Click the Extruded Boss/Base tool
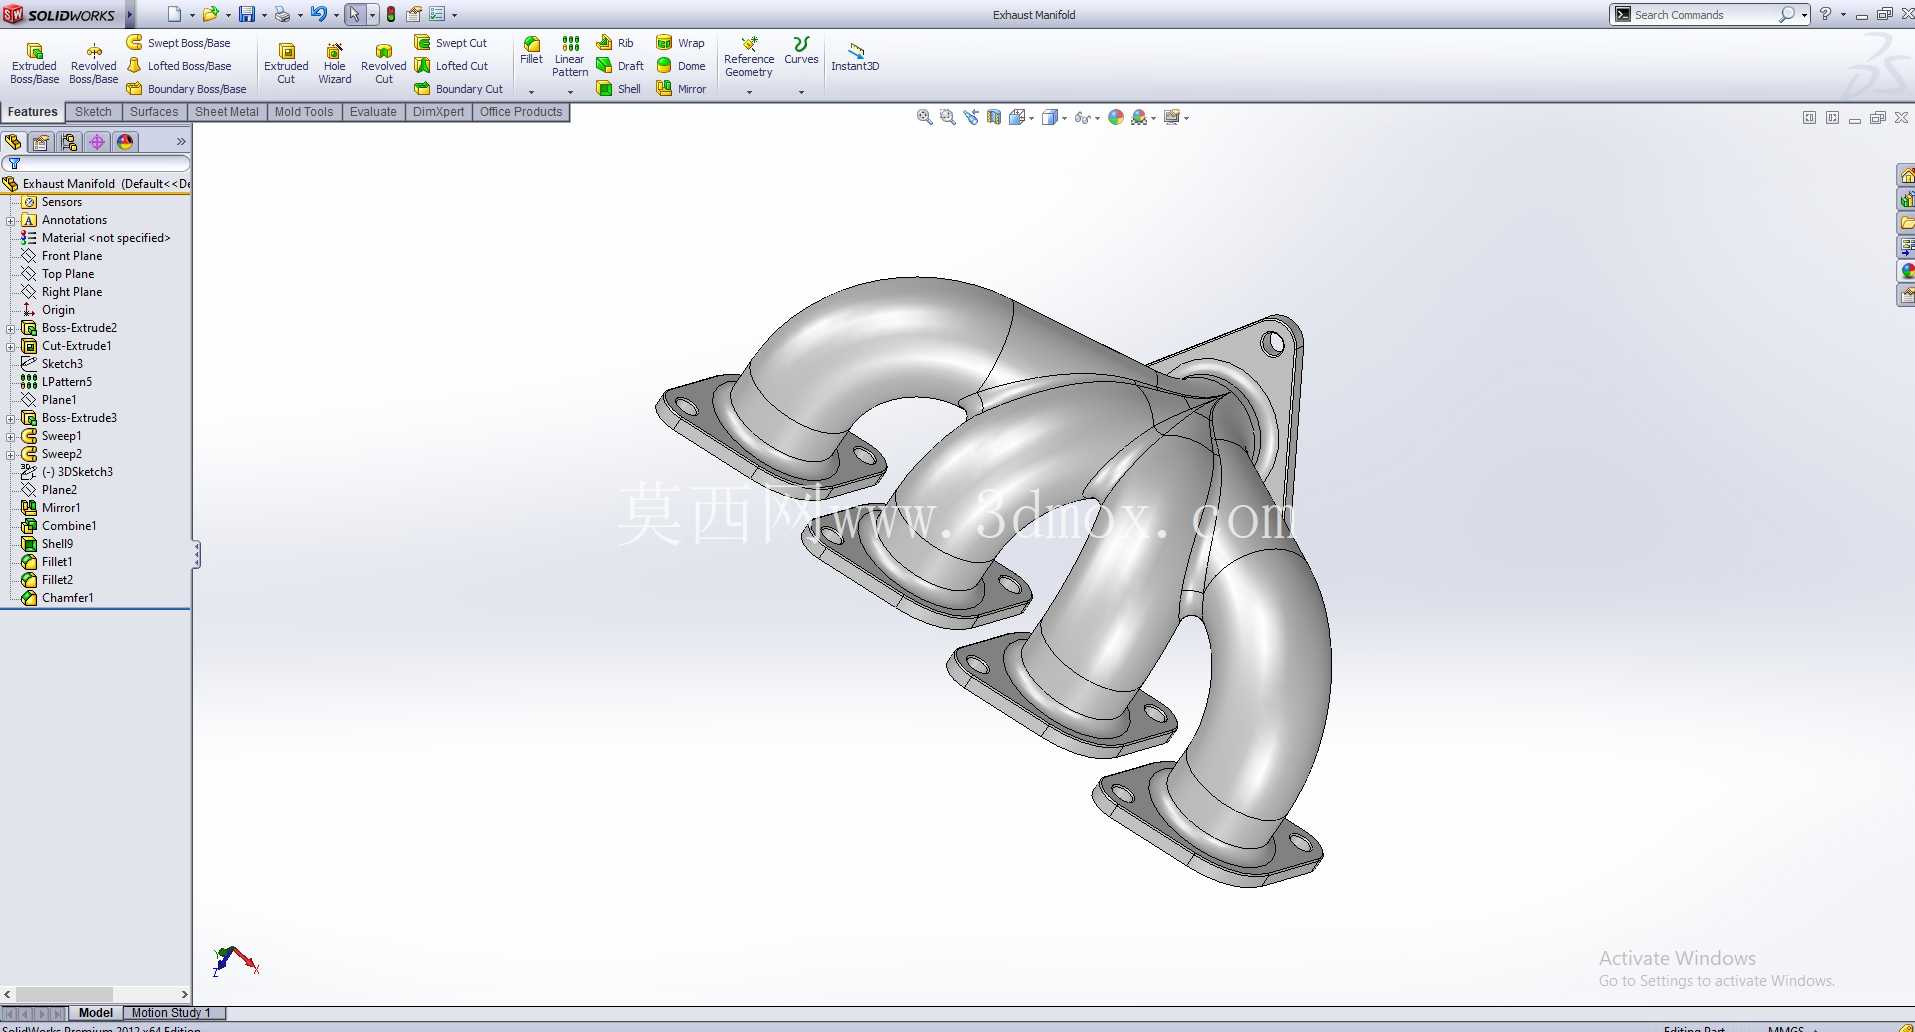 pos(34,63)
